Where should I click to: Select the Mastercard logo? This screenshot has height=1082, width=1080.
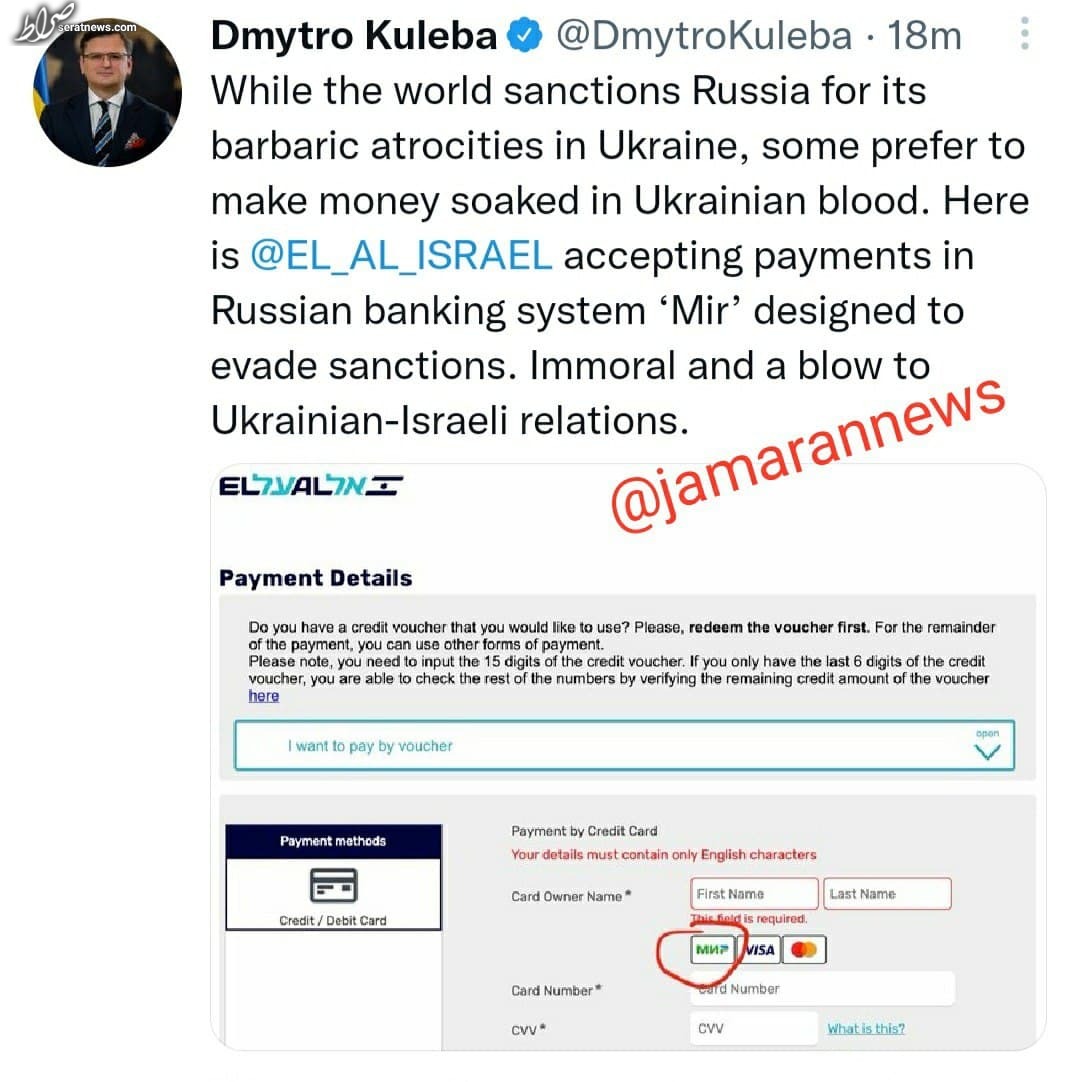(x=804, y=950)
